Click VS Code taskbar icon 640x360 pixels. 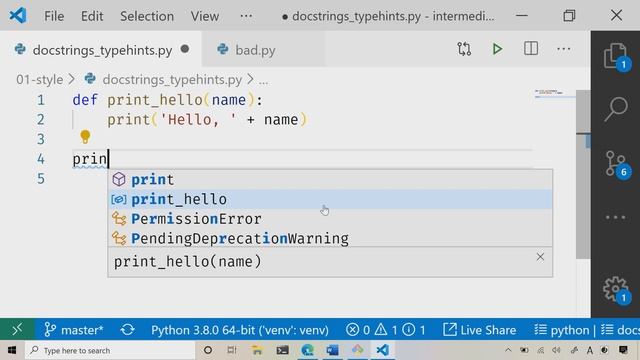[x=382, y=350]
